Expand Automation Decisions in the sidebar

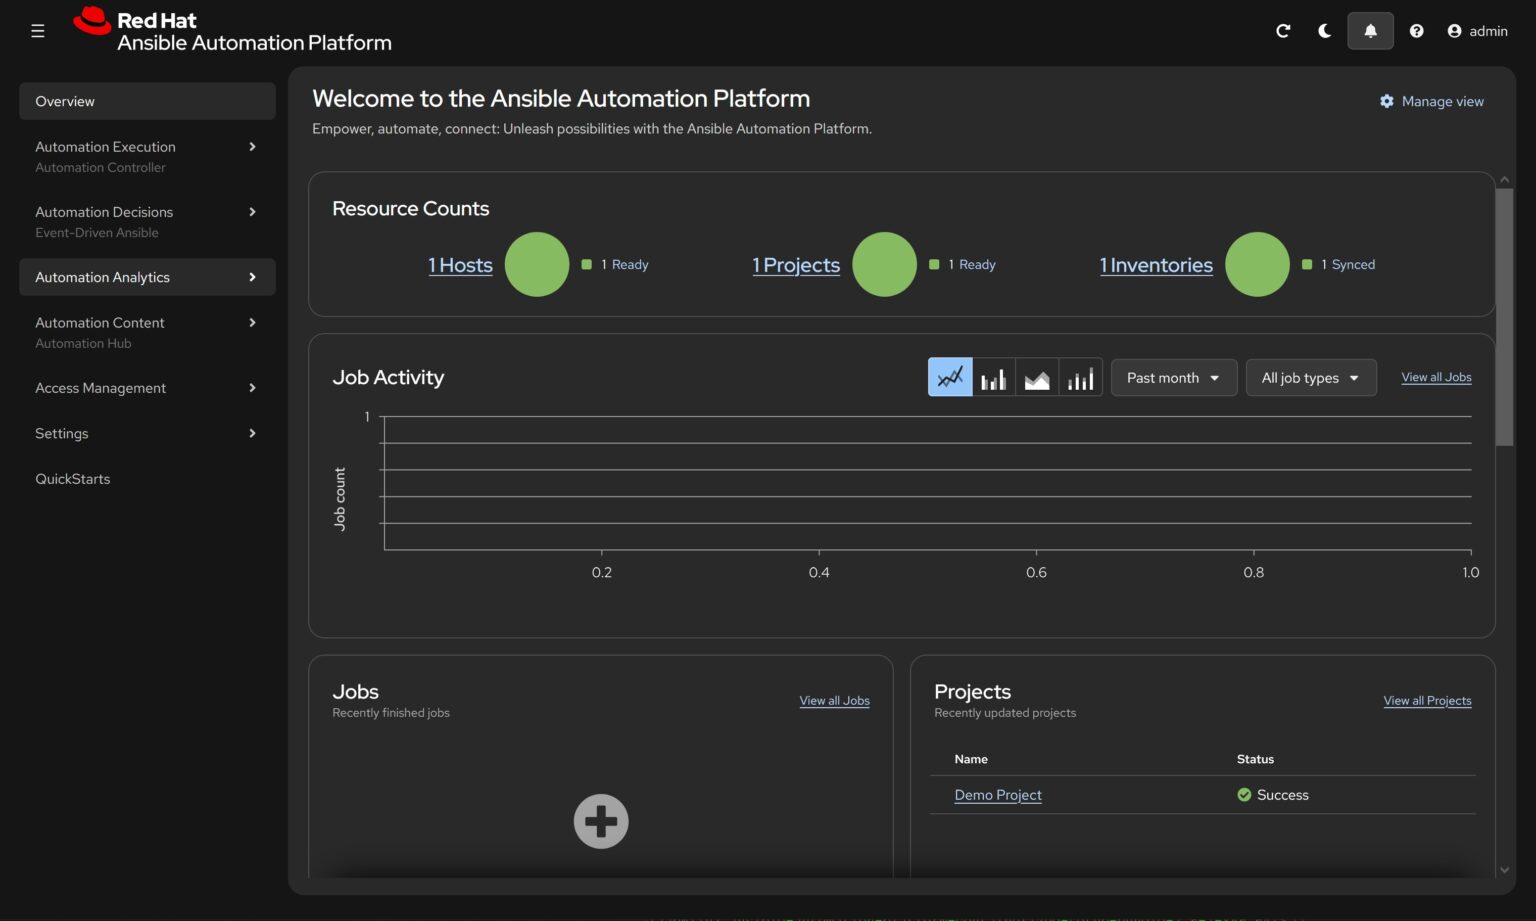pos(147,221)
